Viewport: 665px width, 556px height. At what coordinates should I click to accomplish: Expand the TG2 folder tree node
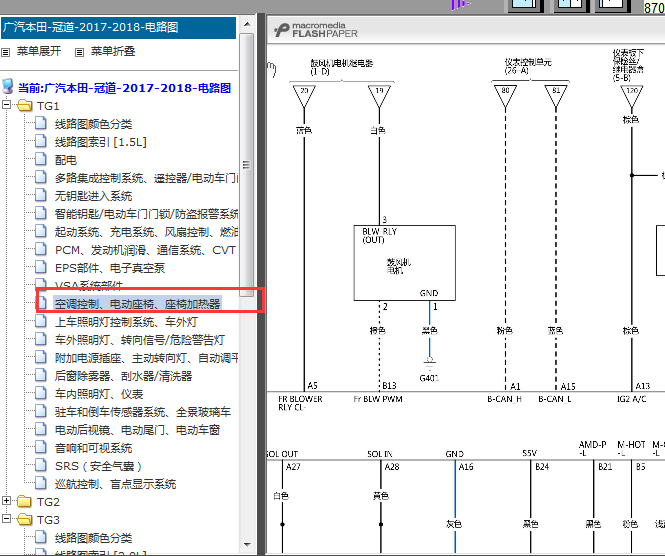coord(6,500)
